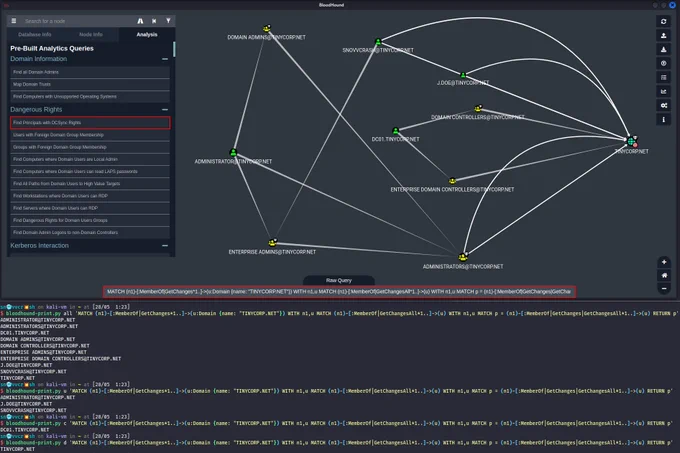Run Find Computers where Domain Users are Local Admin
680x453 pixels.
(90, 159)
